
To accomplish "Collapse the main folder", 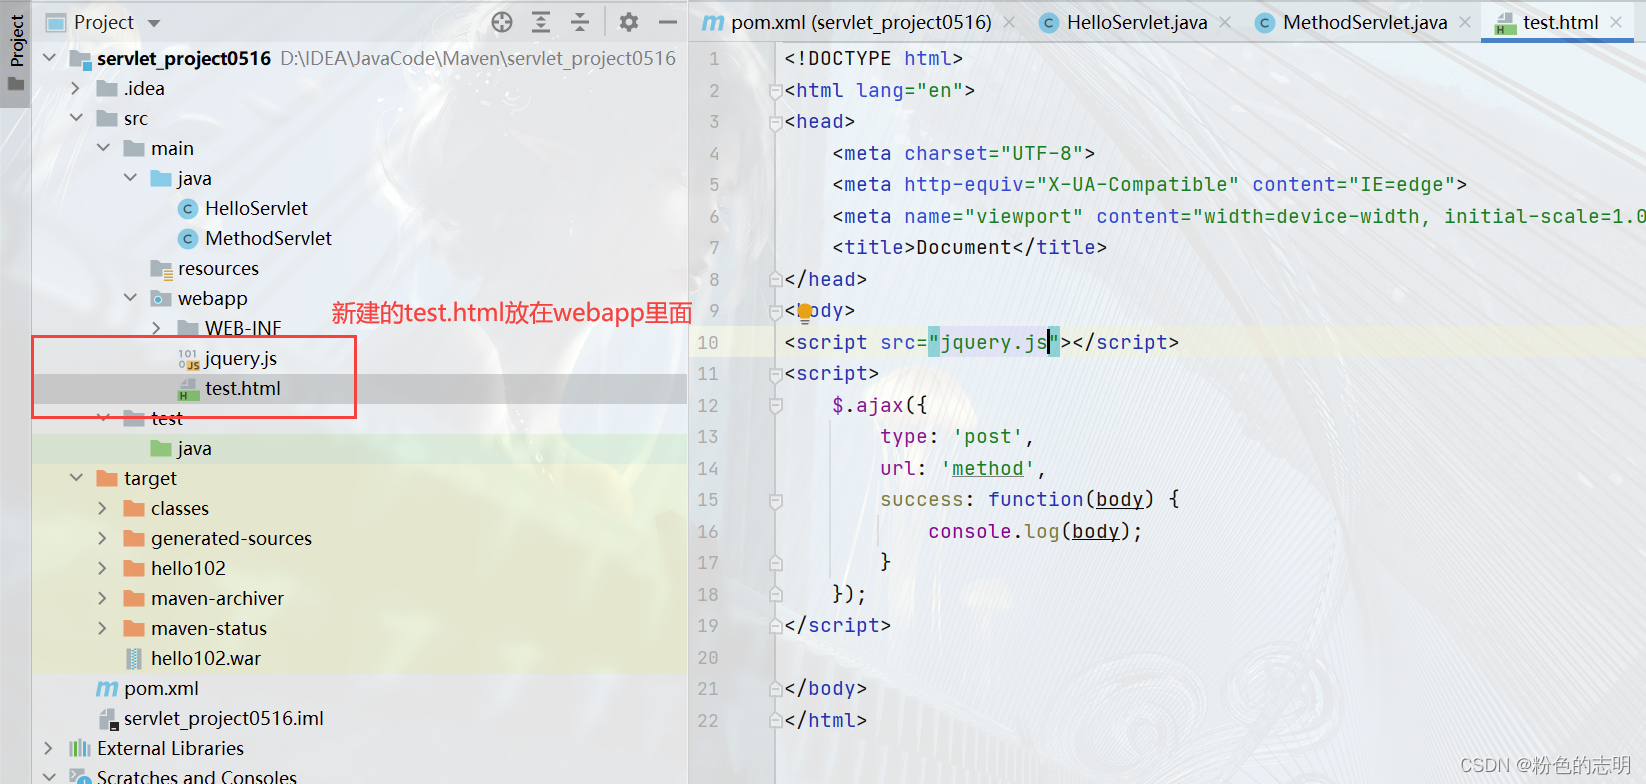I will pos(103,148).
